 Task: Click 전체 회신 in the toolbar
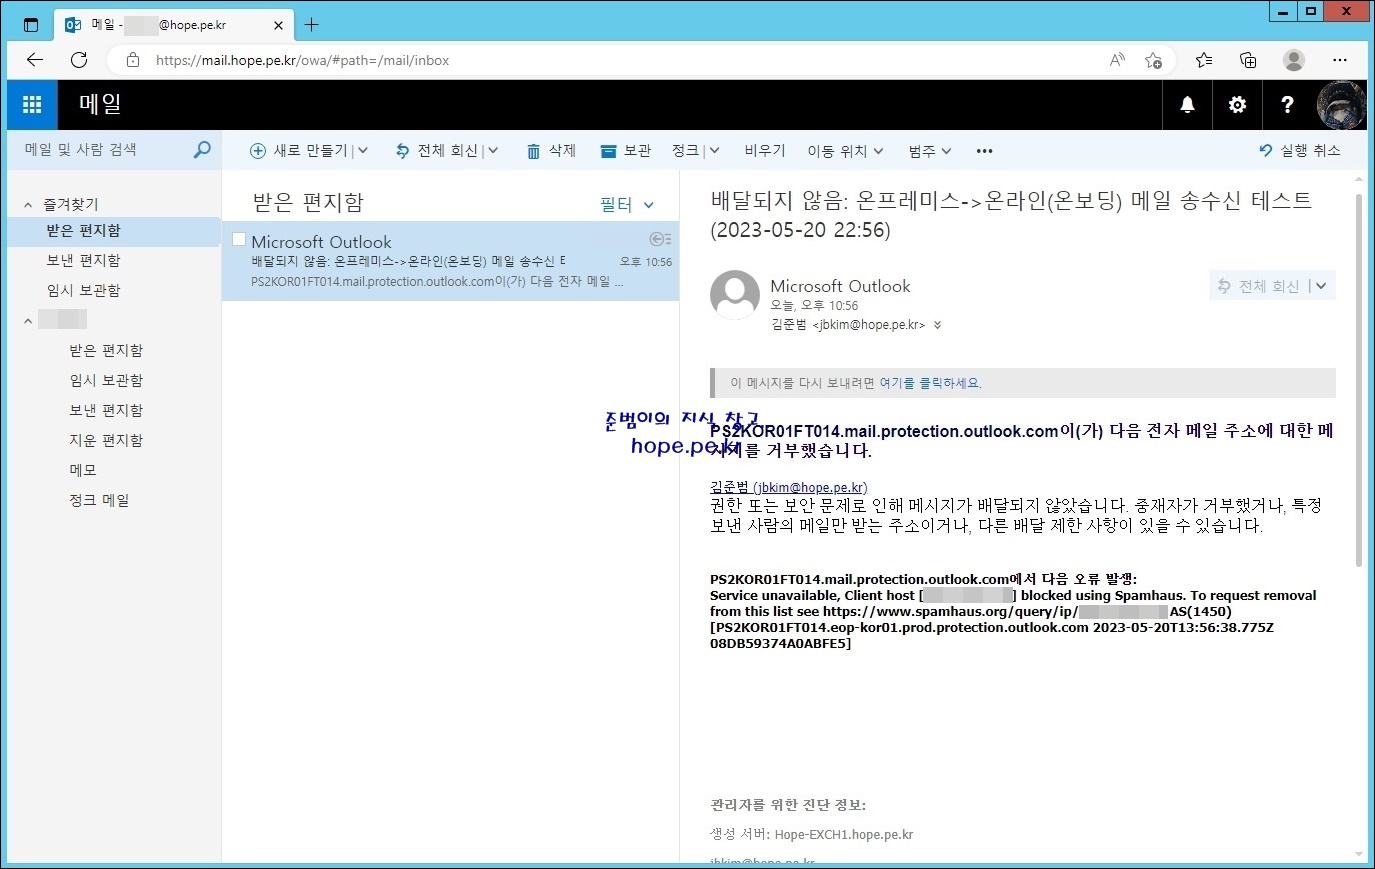pyautogui.click(x=436, y=151)
